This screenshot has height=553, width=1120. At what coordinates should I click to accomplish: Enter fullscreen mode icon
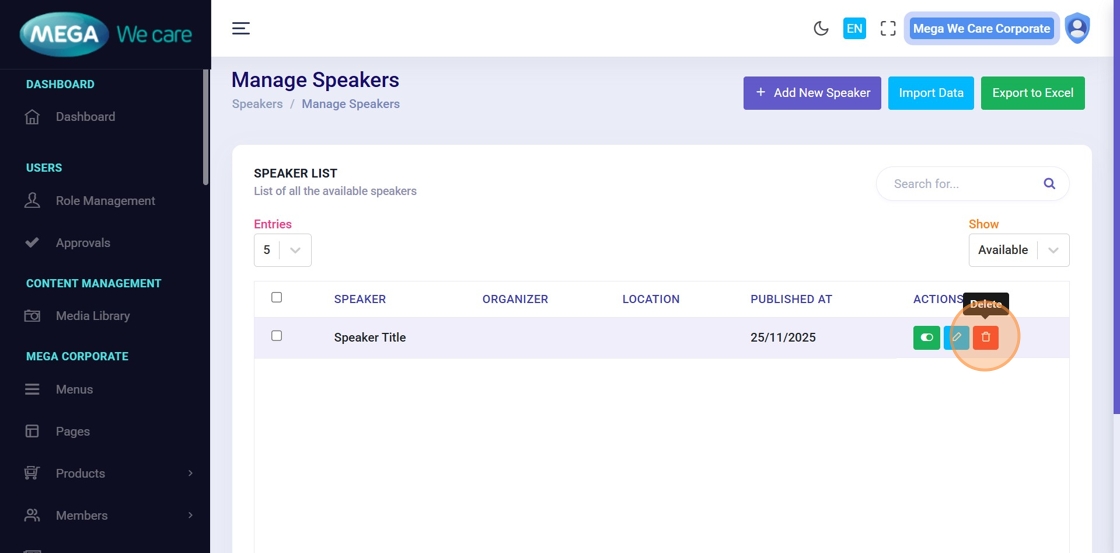point(888,28)
